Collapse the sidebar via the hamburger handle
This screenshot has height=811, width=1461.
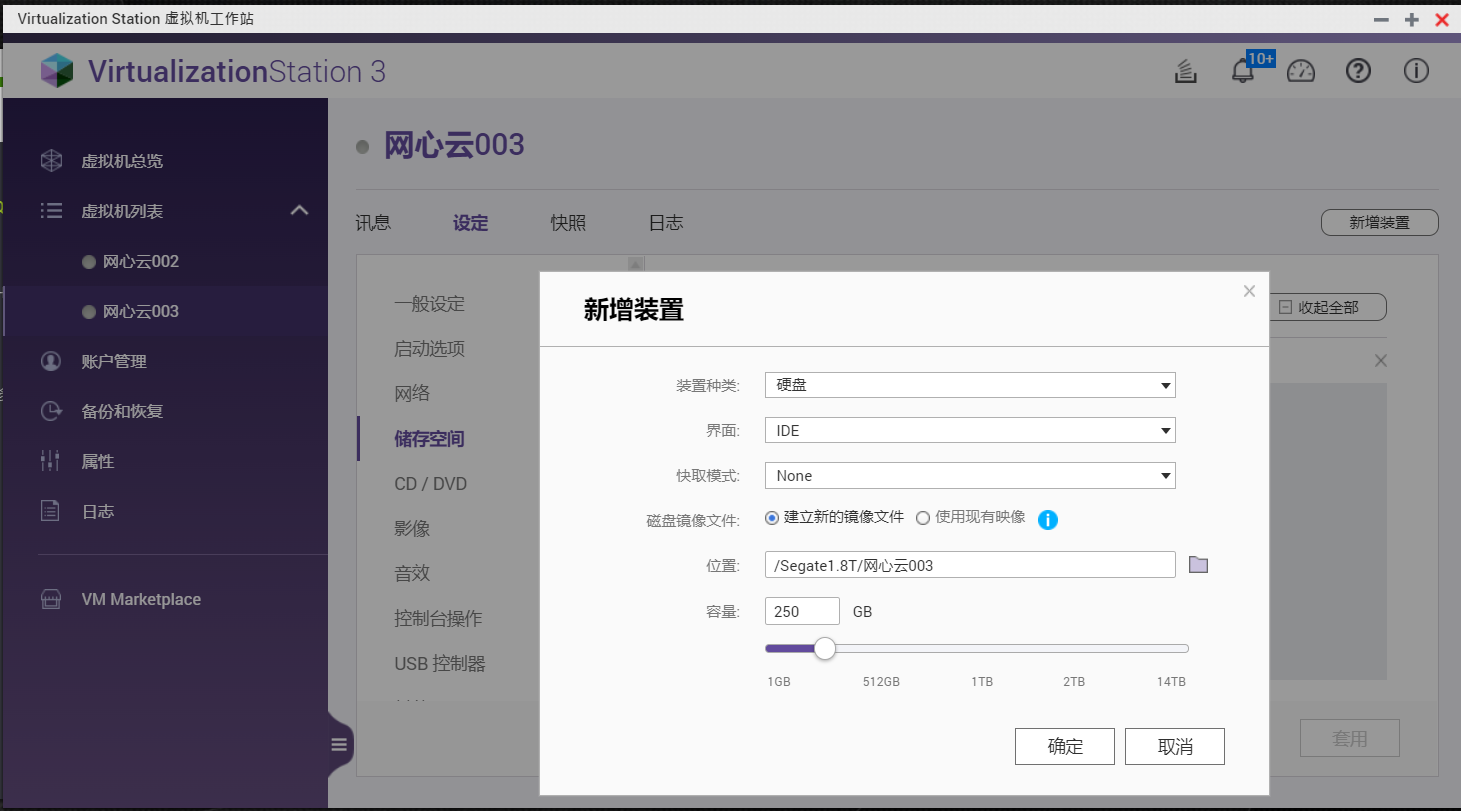pyautogui.click(x=339, y=744)
